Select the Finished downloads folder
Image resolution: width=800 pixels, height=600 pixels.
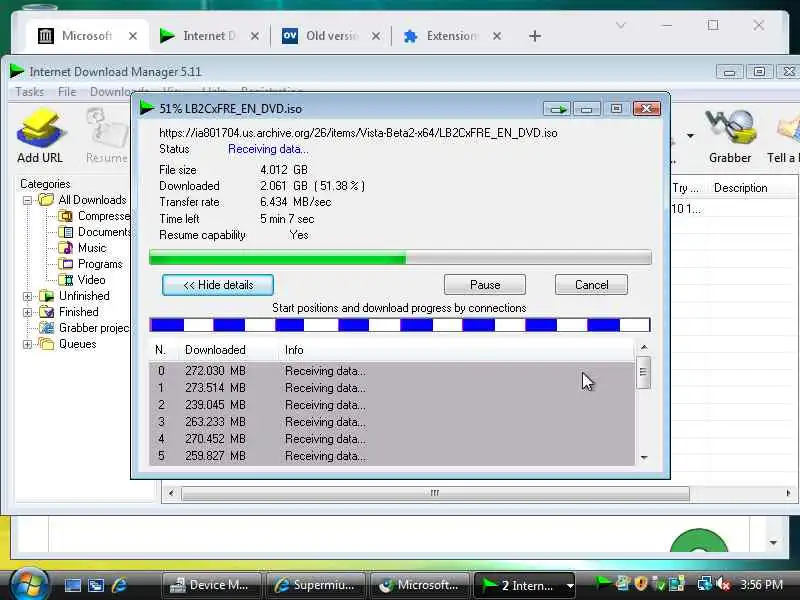(x=69, y=312)
